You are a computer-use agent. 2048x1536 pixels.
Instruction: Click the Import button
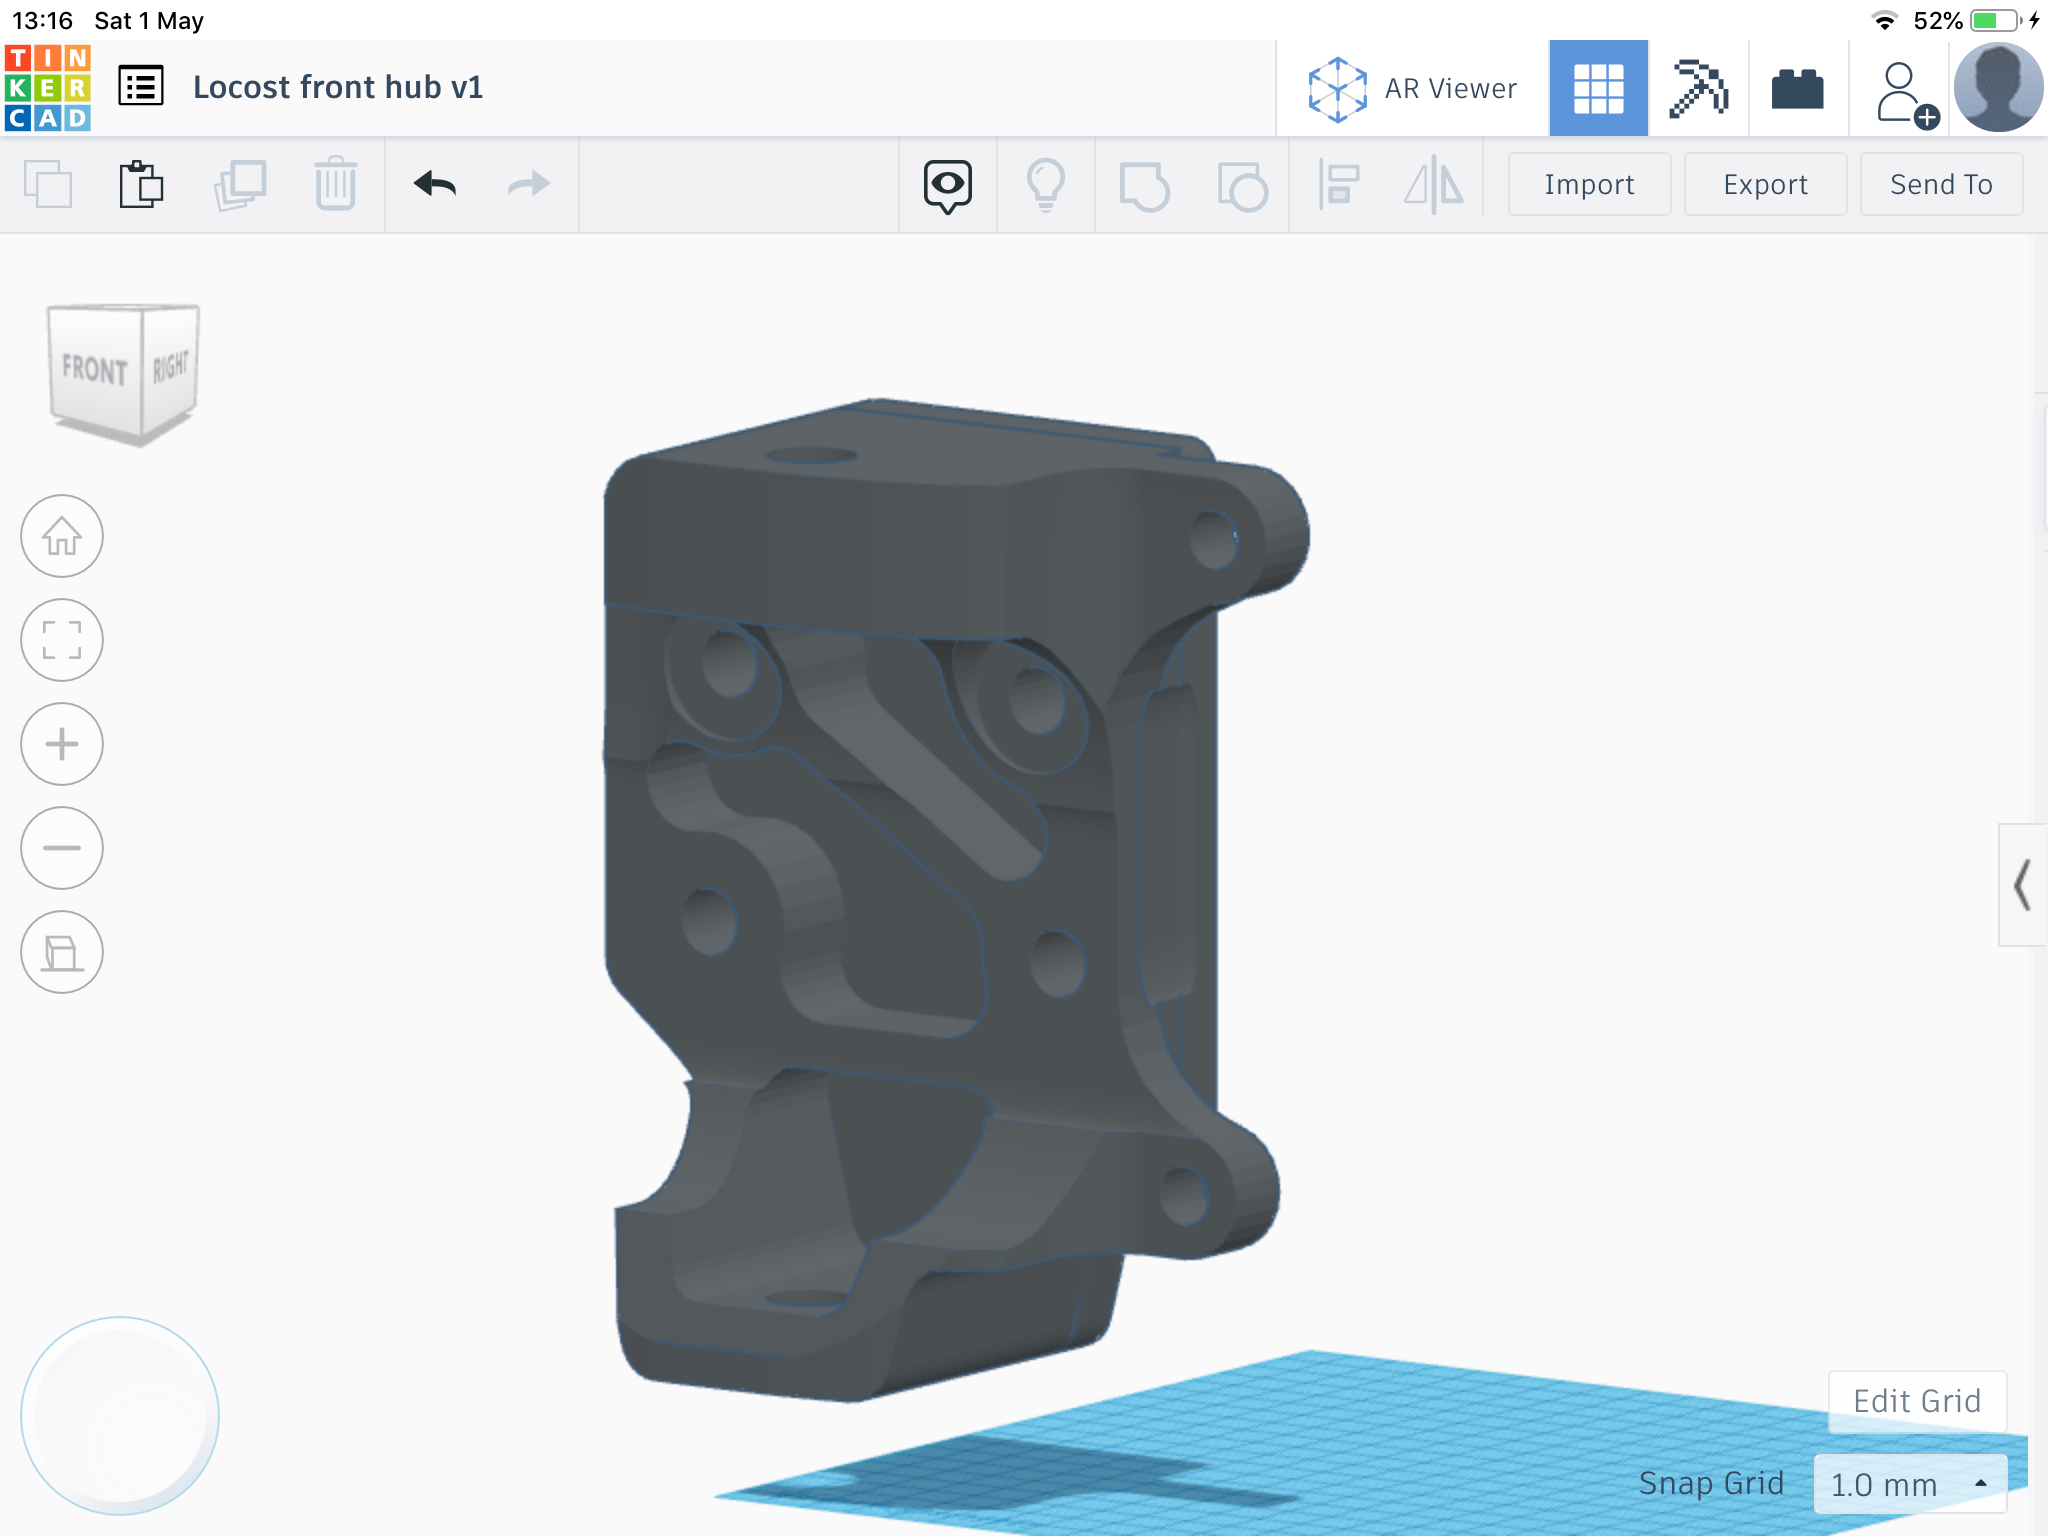pos(1589,184)
